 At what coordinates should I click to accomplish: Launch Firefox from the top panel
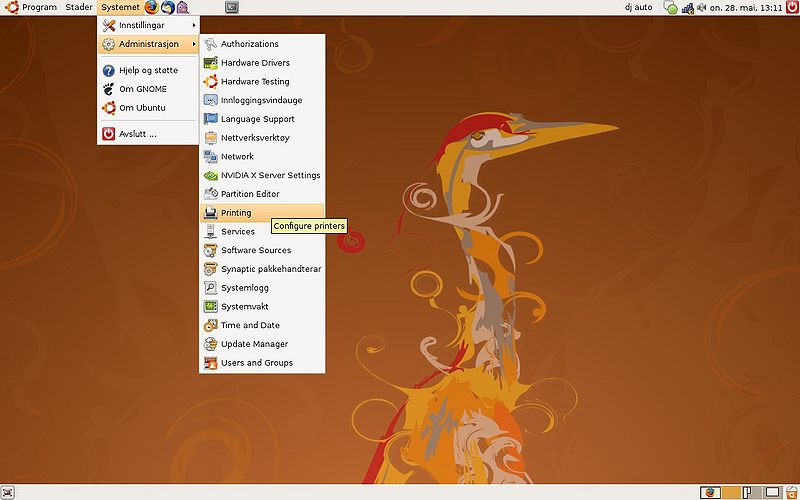[152, 7]
